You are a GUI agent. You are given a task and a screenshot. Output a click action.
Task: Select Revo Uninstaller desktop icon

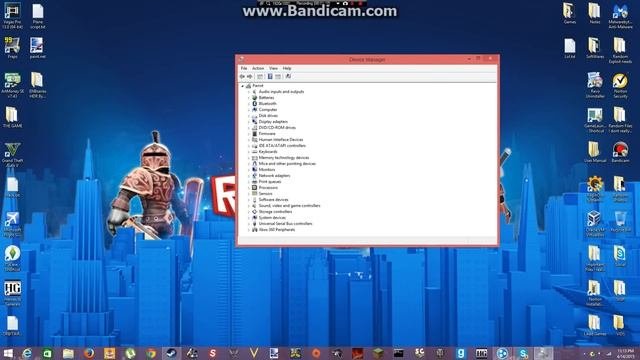pyautogui.click(x=595, y=85)
